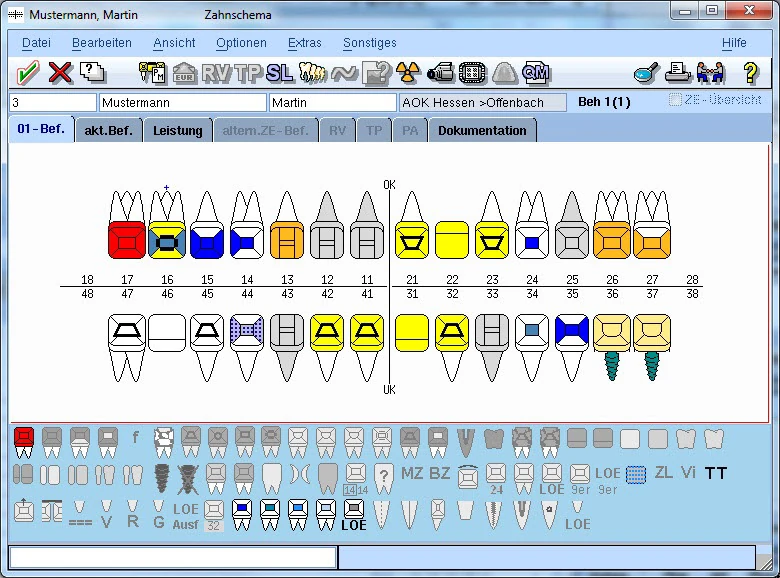Image resolution: width=780 pixels, height=578 pixels.
Task: Click the yellow-blue crown on tooth 16
Action: pos(167,240)
